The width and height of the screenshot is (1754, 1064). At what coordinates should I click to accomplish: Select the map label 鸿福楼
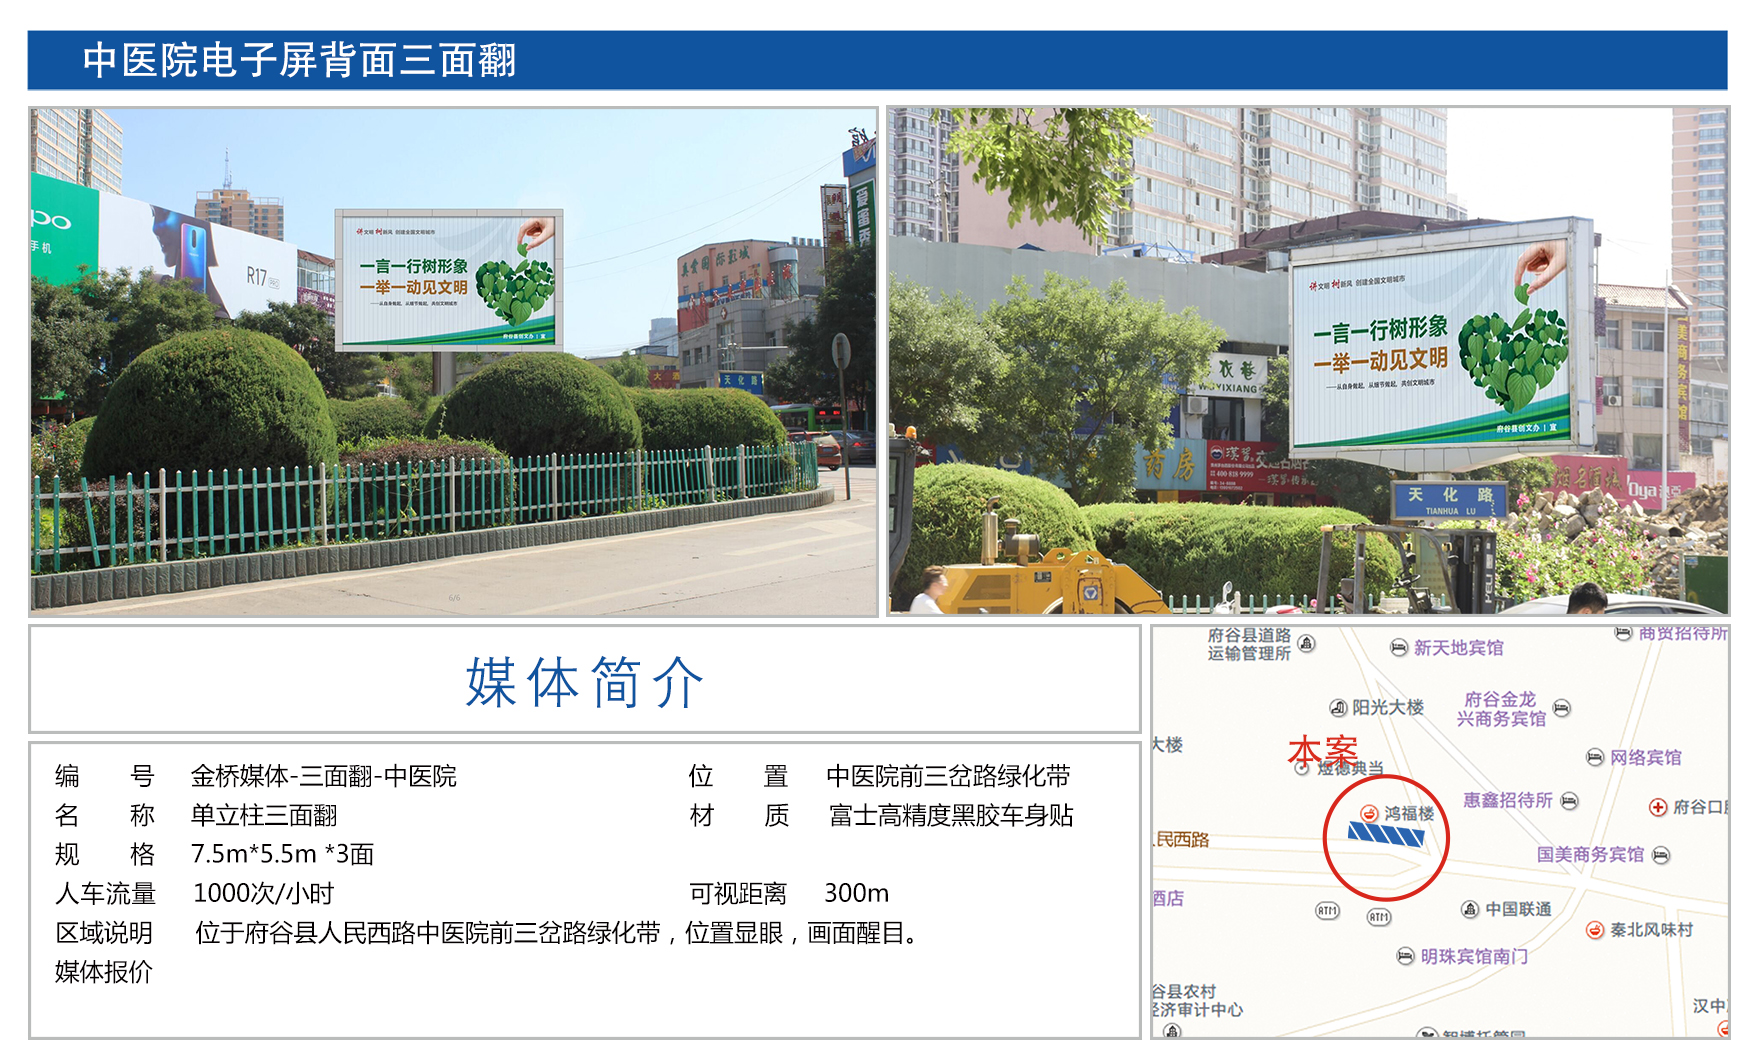coord(1409,814)
